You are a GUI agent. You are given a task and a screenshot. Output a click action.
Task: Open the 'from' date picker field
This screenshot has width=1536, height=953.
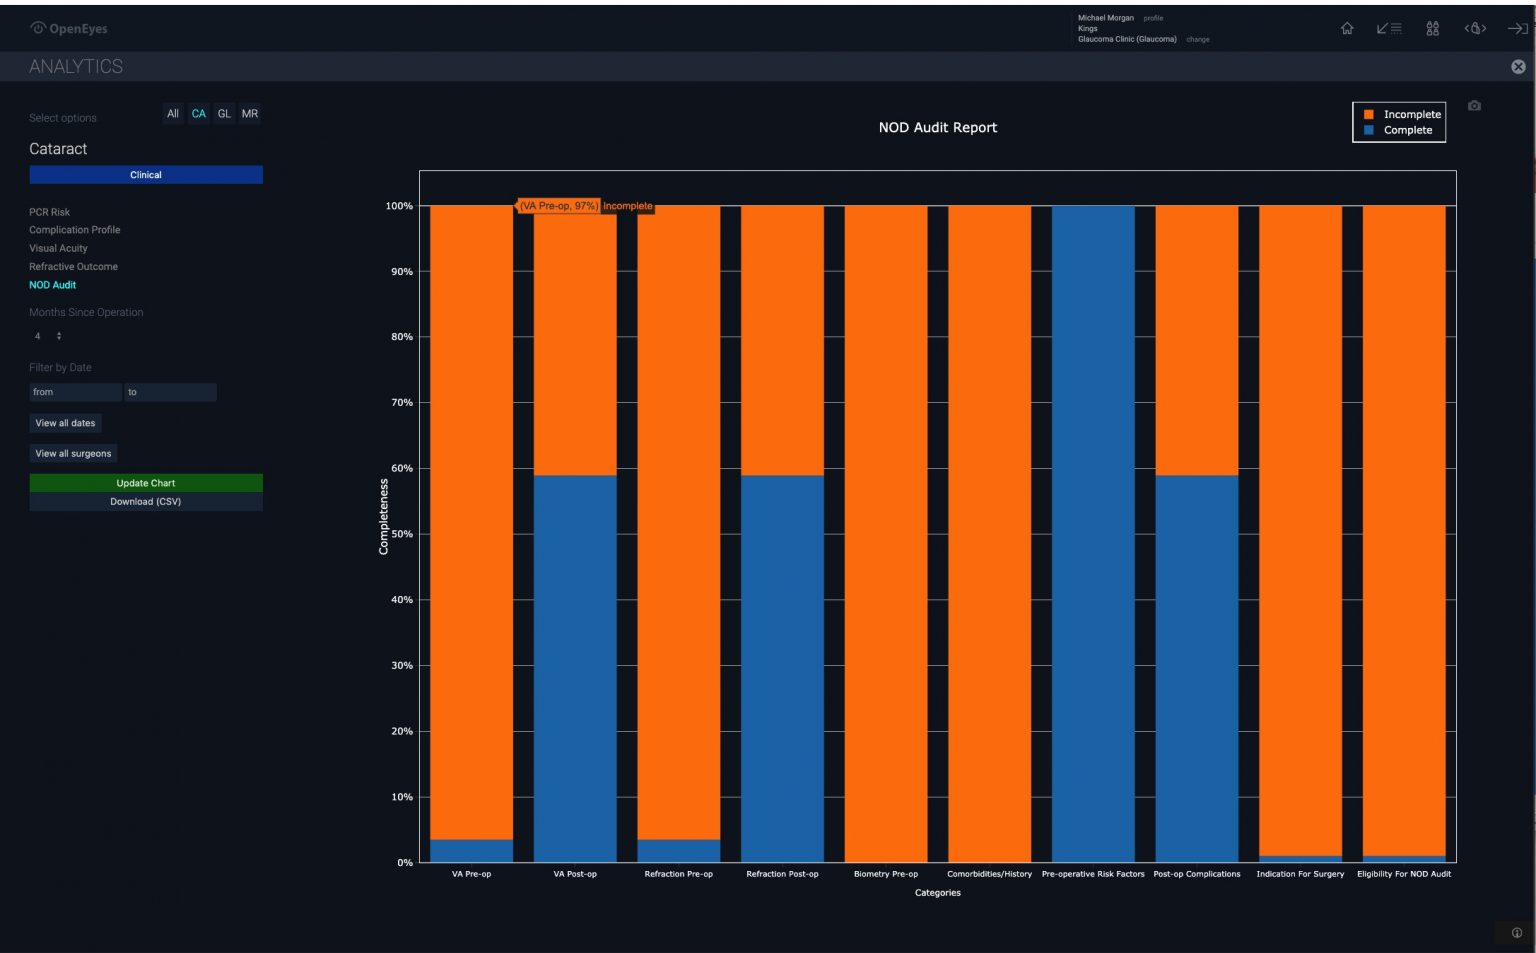tap(75, 393)
